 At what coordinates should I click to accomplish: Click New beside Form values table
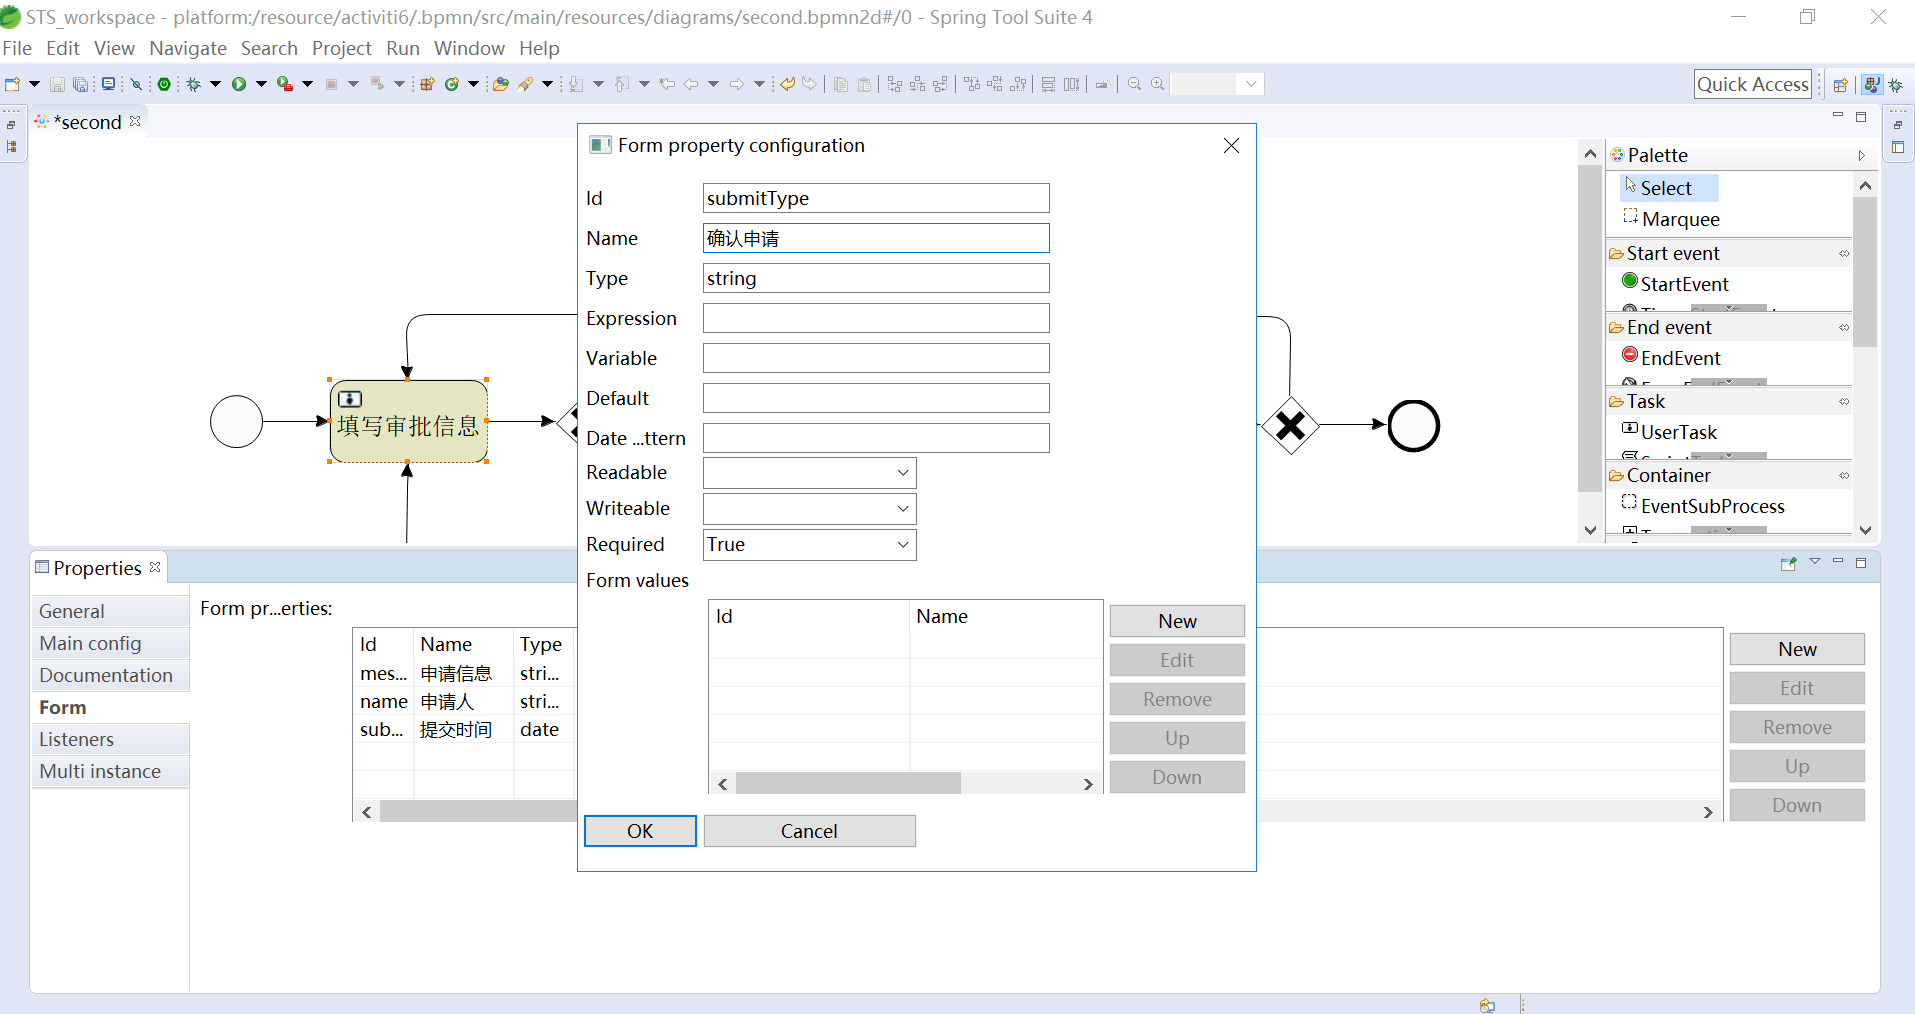coord(1177,621)
